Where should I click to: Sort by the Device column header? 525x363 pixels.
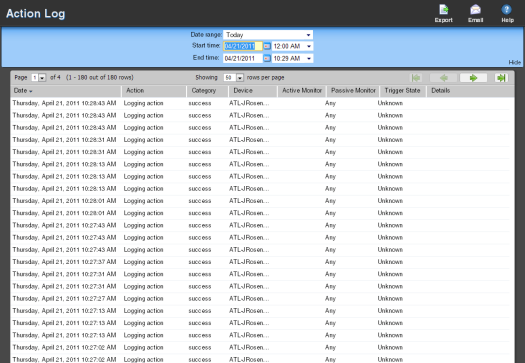(x=253, y=91)
